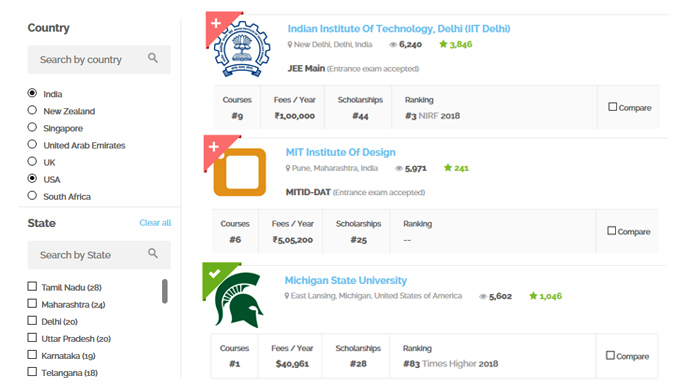The image size is (692, 392).
Task: Click the state search magnifier icon
Action: 153,253
